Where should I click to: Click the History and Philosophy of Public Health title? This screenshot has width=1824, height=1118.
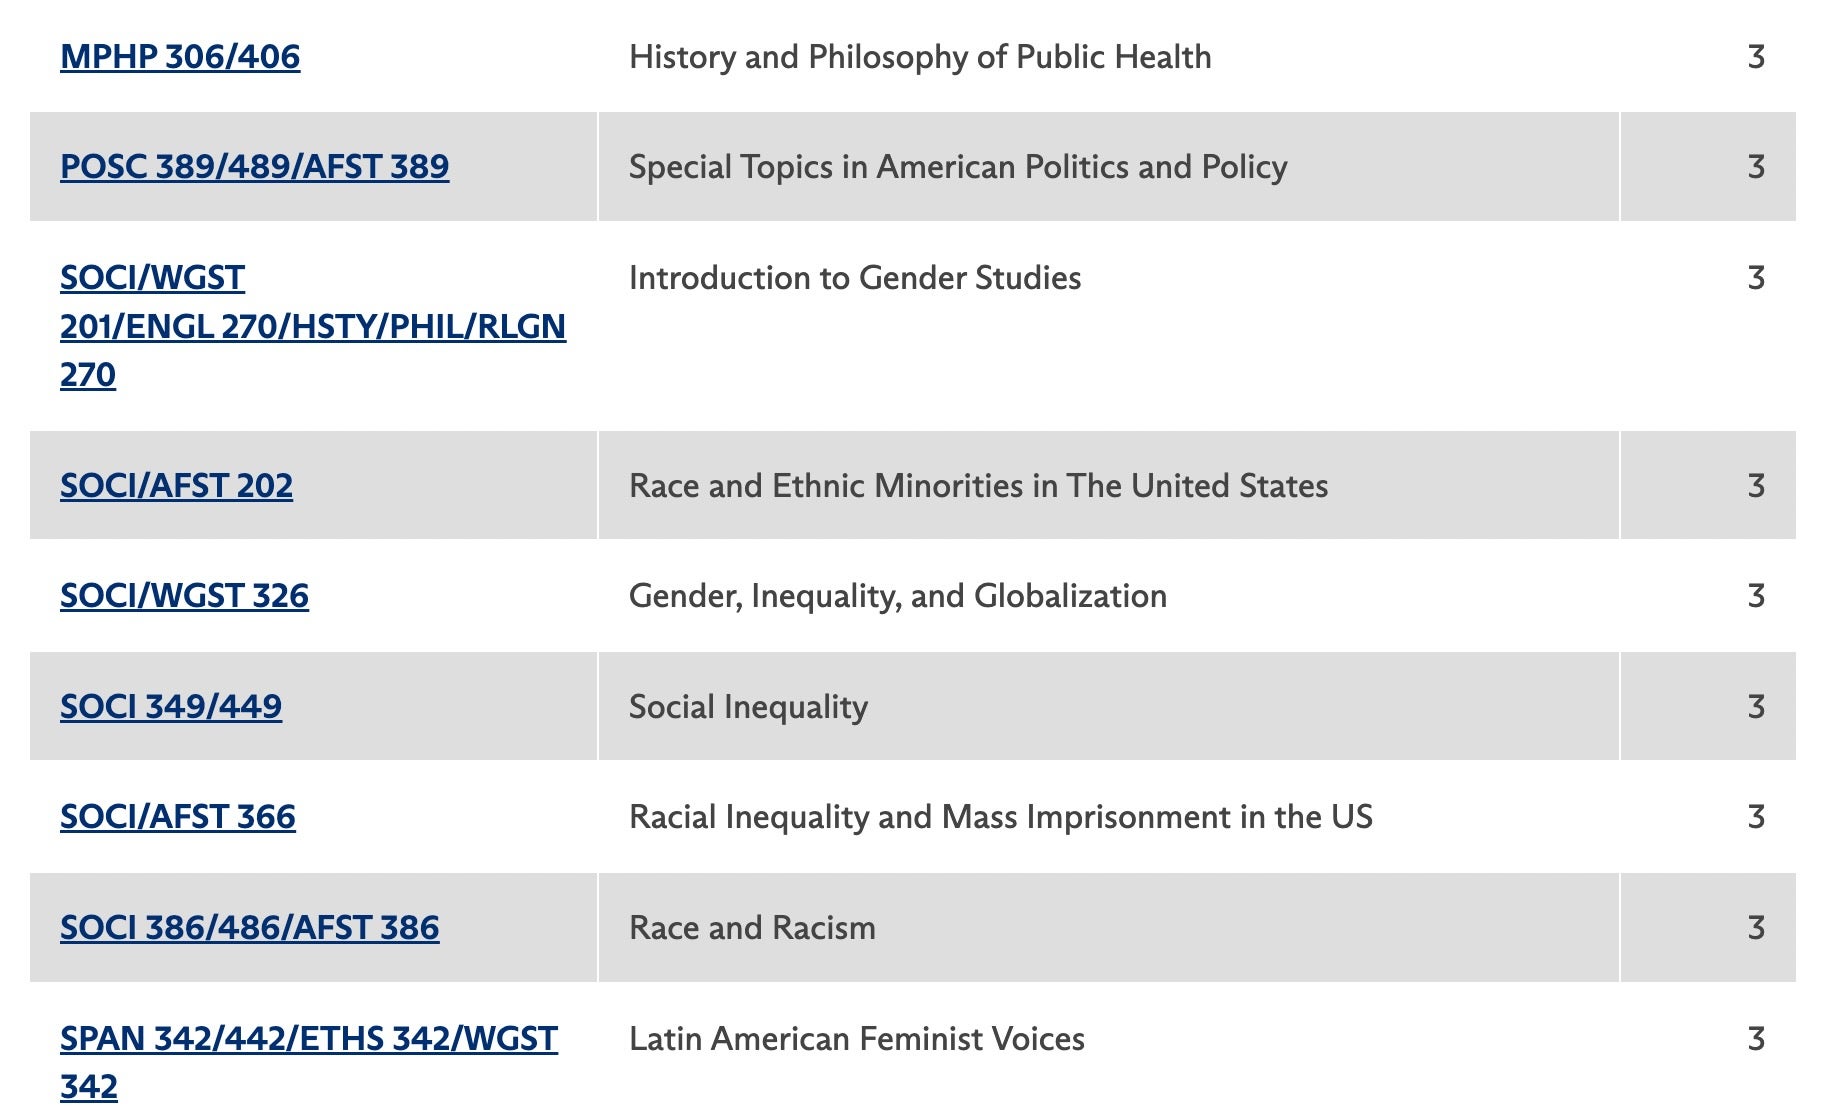click(x=919, y=57)
